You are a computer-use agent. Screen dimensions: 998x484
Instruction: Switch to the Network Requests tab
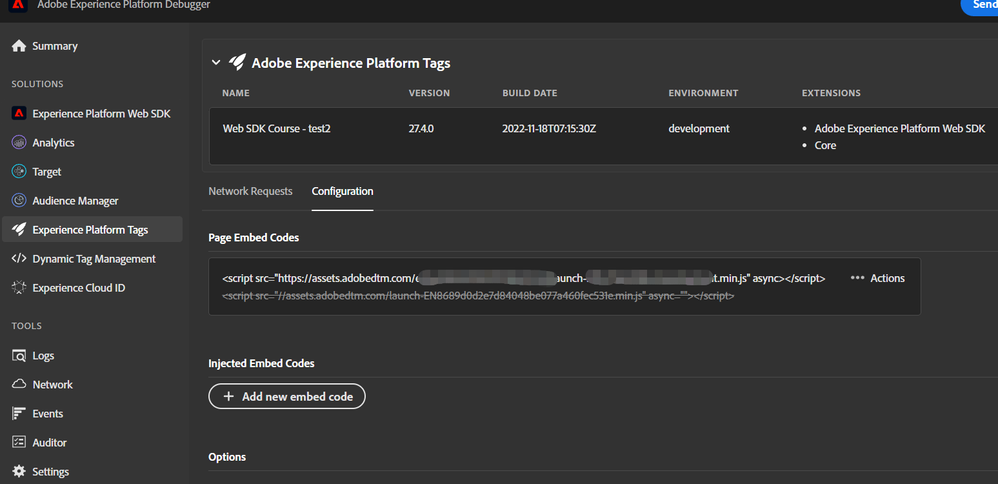[x=250, y=191]
